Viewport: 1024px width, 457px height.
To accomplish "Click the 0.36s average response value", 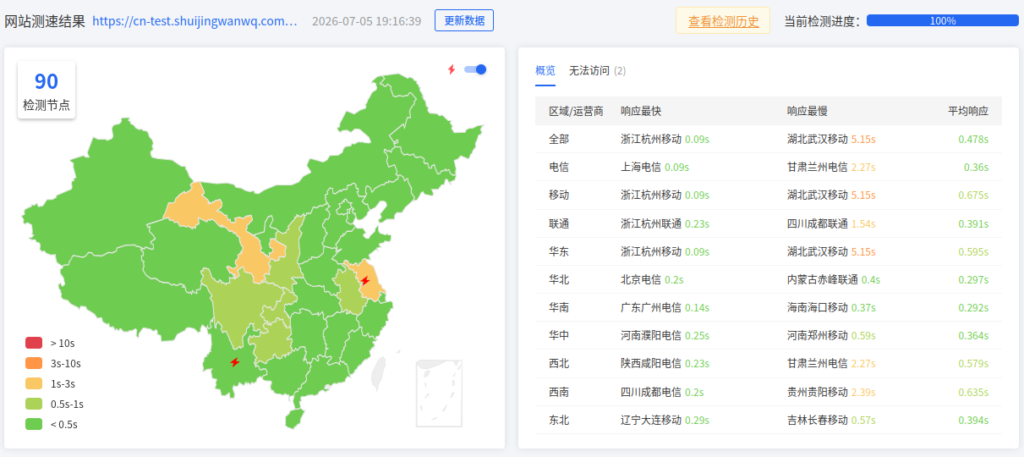I will tap(976, 167).
